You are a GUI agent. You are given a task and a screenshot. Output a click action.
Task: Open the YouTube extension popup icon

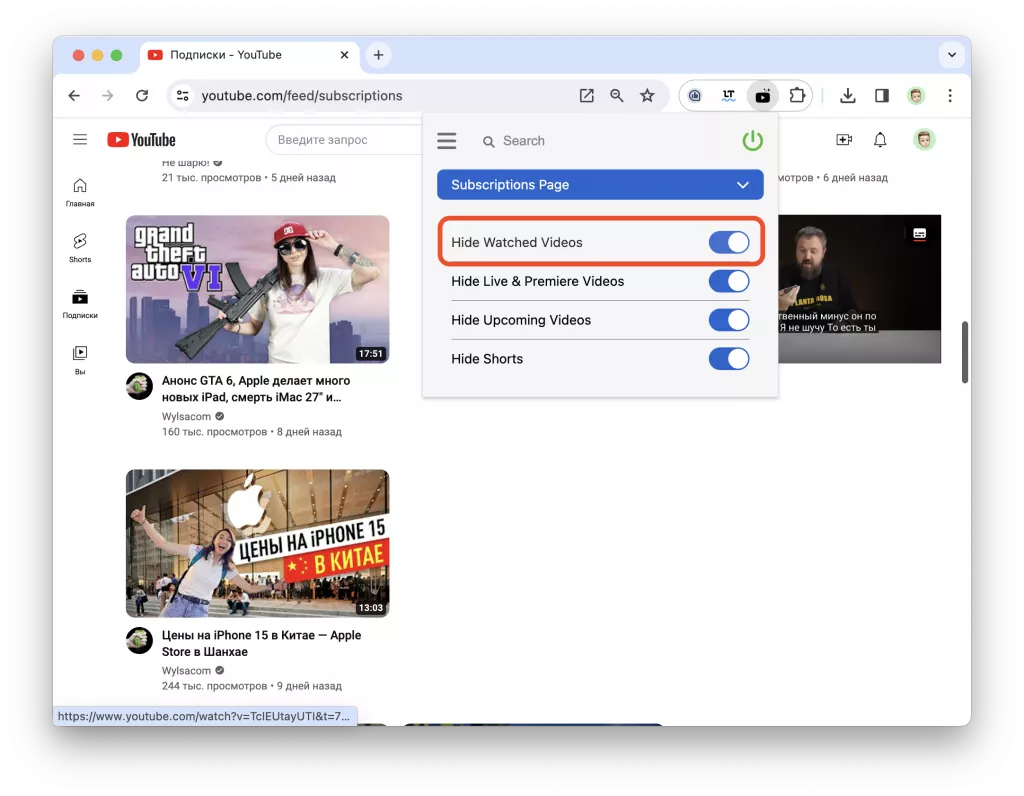pyautogui.click(x=763, y=95)
